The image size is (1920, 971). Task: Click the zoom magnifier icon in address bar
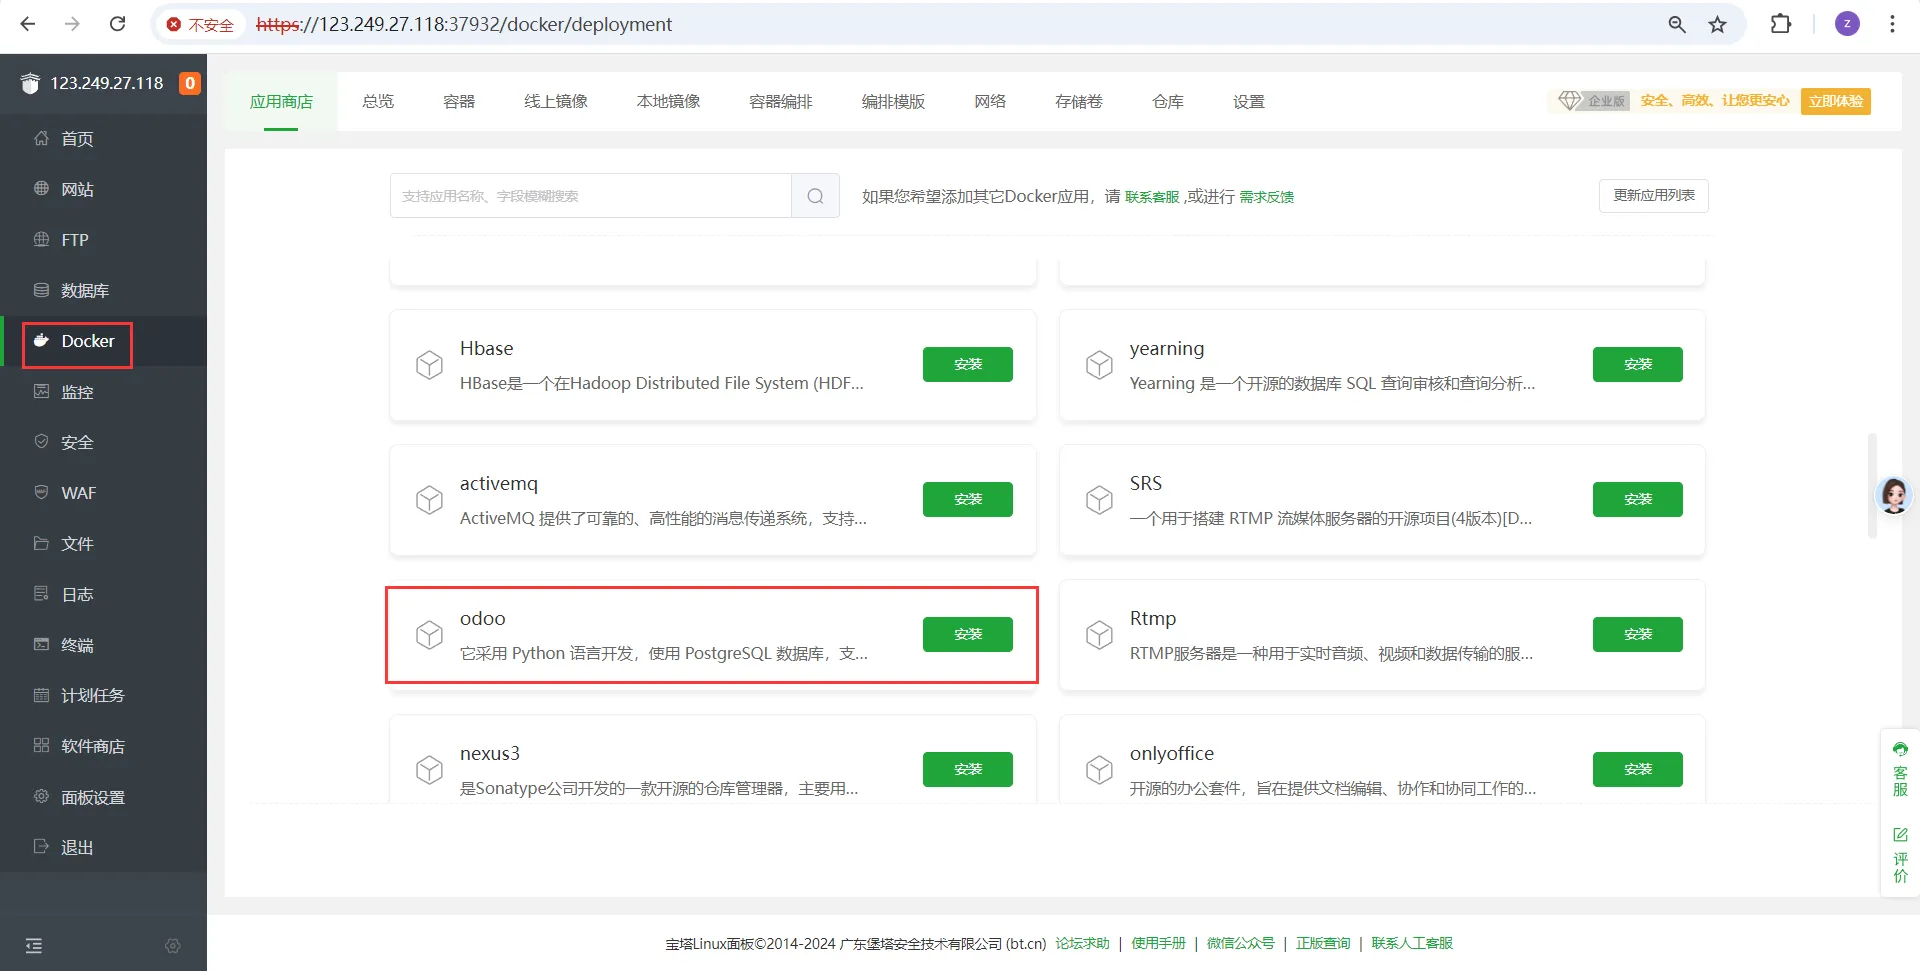click(x=1677, y=24)
